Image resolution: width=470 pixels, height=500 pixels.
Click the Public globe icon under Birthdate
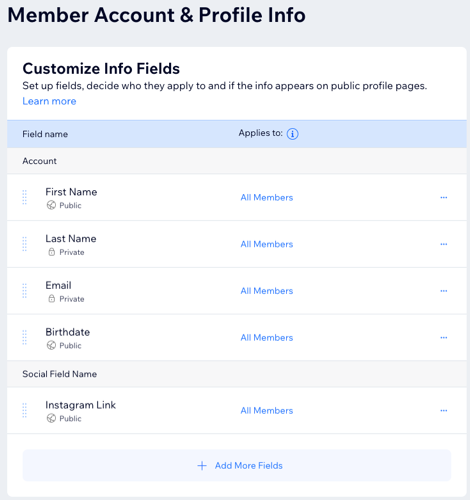[x=51, y=345]
